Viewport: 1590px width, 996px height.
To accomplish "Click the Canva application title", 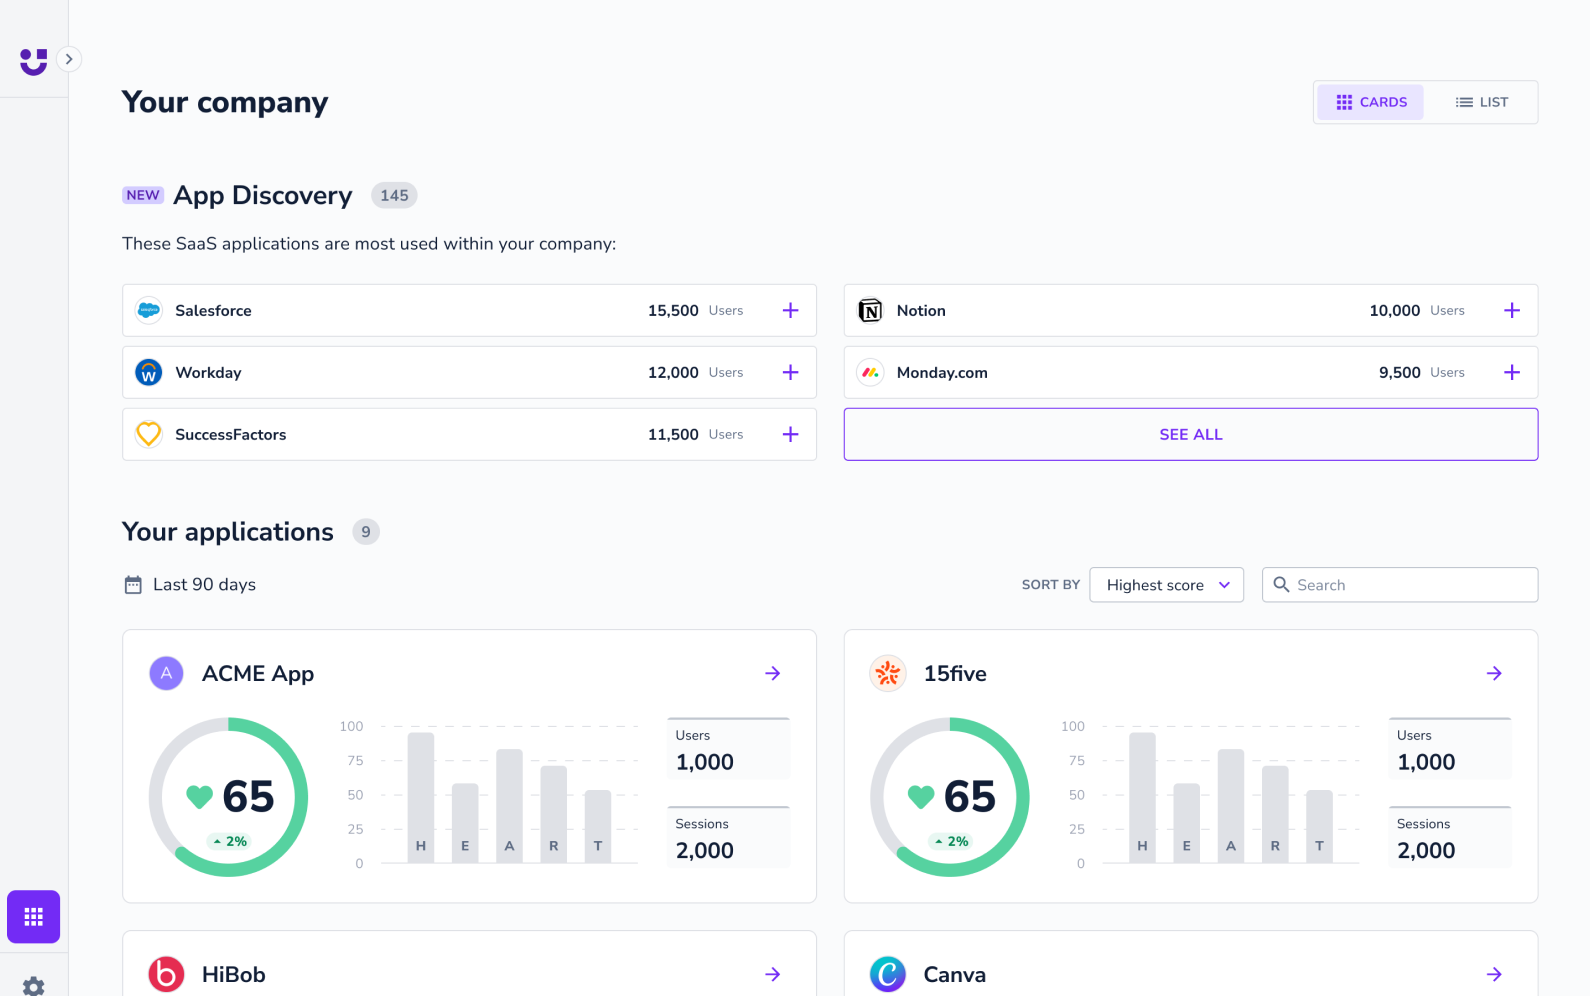I will tap(954, 974).
